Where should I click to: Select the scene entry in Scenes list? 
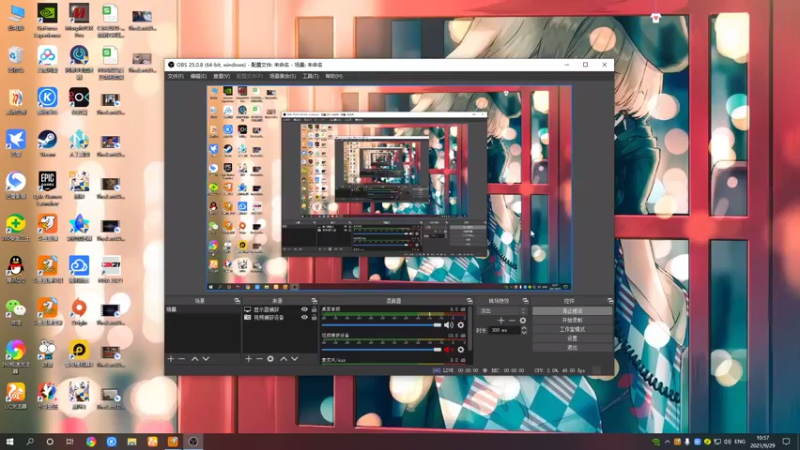coord(203,310)
